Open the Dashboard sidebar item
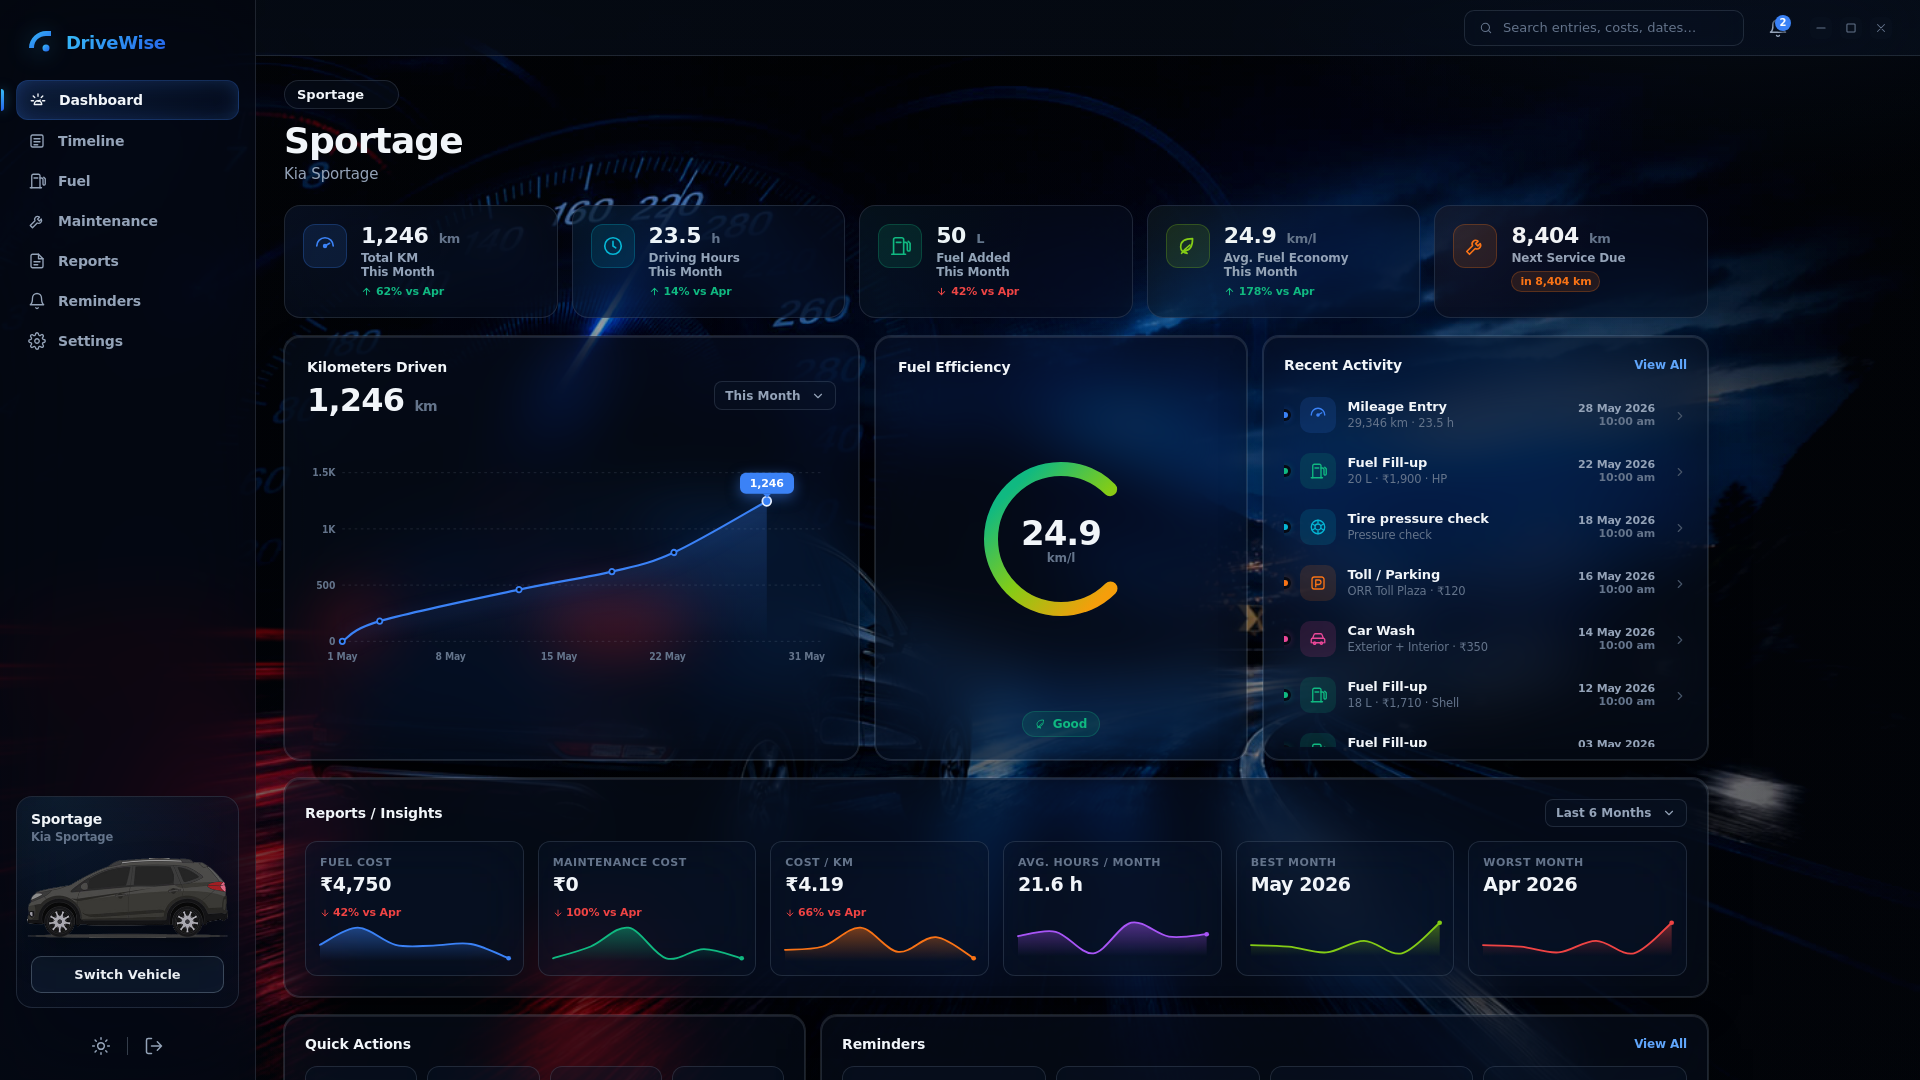Viewport: 1920px width, 1080px height. click(127, 100)
